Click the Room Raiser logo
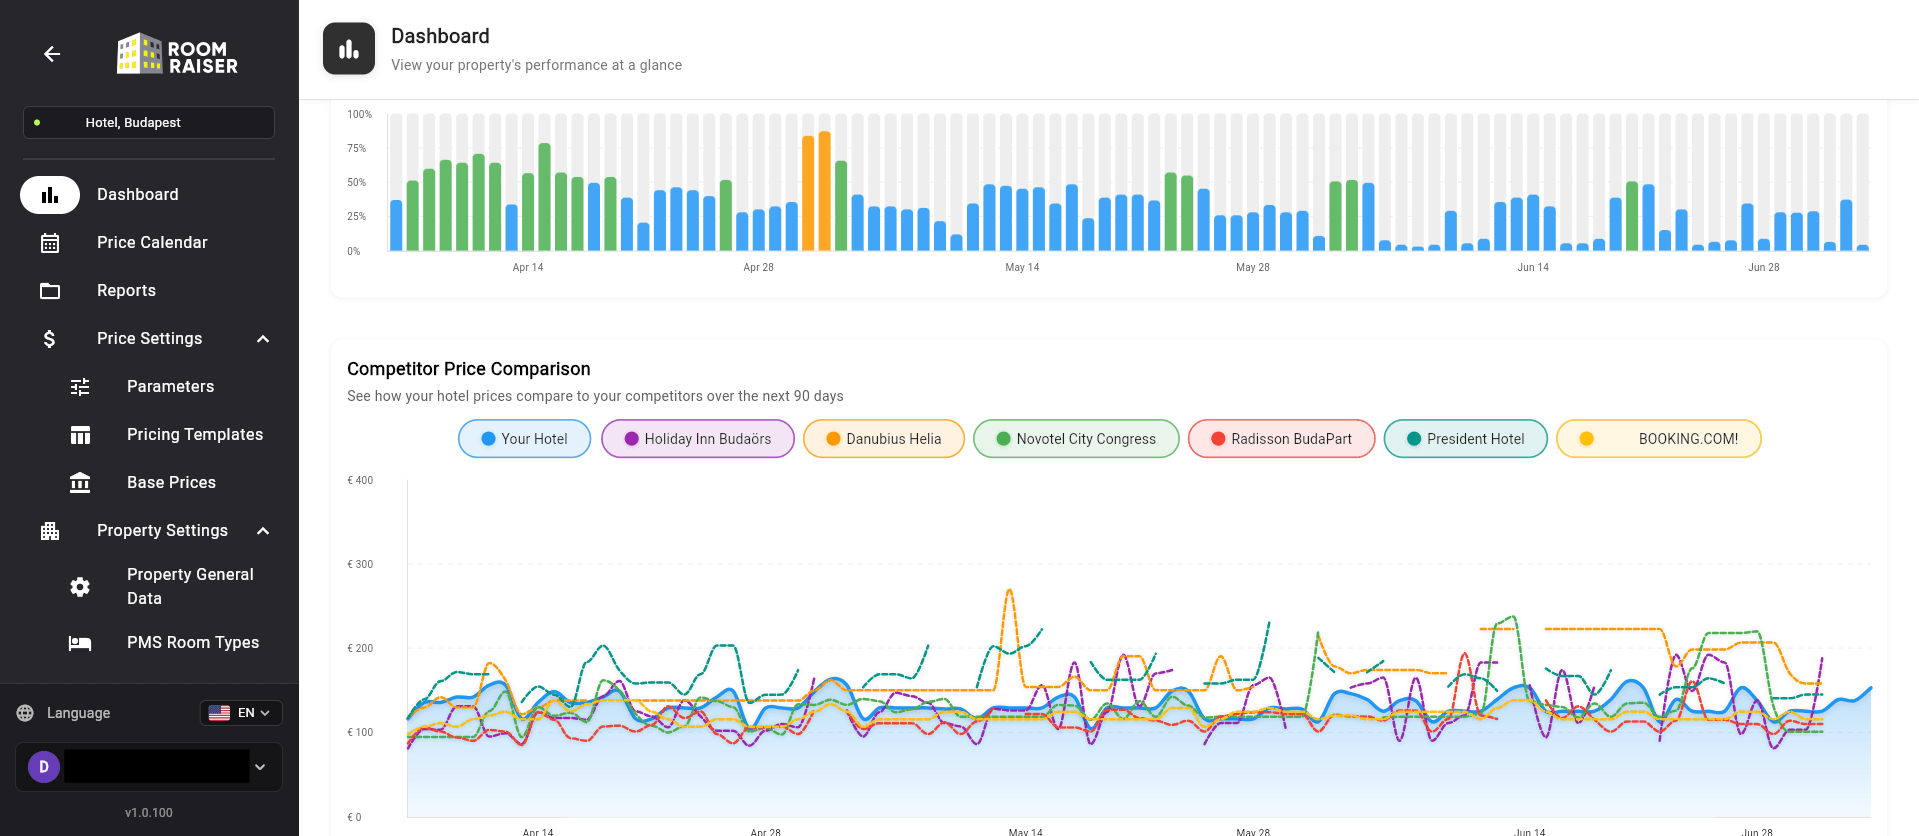This screenshot has width=1919, height=836. point(177,55)
